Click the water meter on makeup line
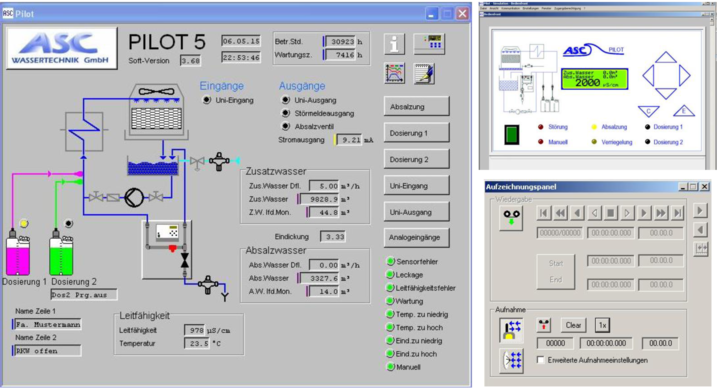The height and width of the screenshot is (389, 720). pos(219,161)
